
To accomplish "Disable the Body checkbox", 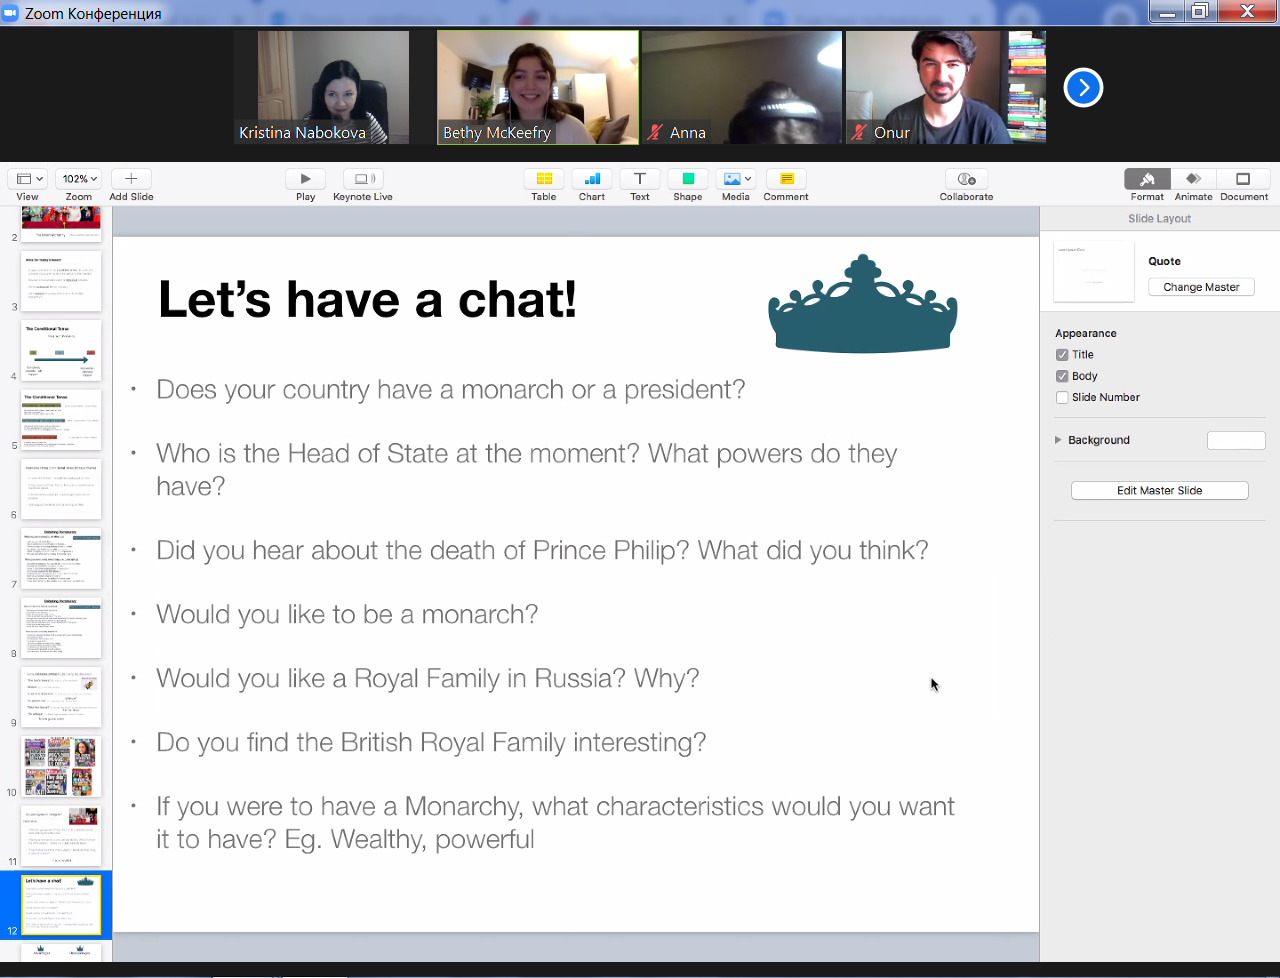I will (x=1062, y=376).
